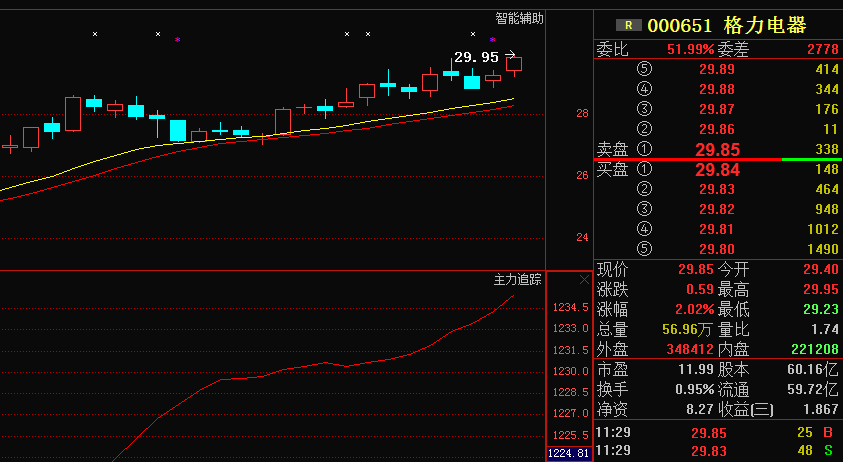Click the circled 5 beside buy price 29.80
Image resolution: width=843 pixels, height=462 pixels.
coord(644,249)
